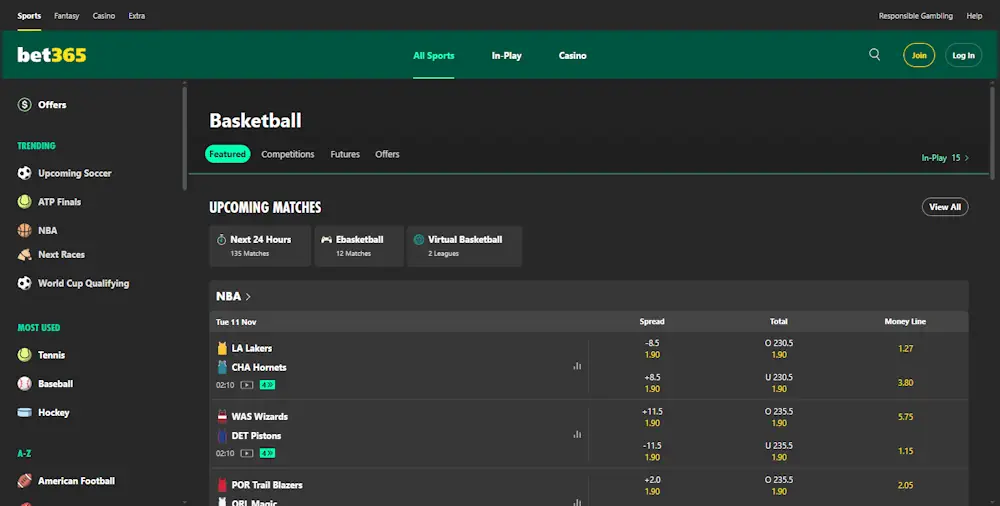Select Over 230.5 total odds
This screenshot has height=506, width=1000.
[x=779, y=349]
